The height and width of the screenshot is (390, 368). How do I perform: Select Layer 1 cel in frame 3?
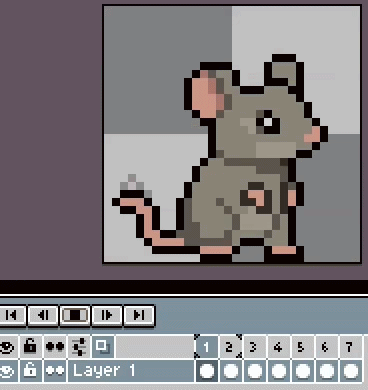pyautogui.click(x=254, y=371)
